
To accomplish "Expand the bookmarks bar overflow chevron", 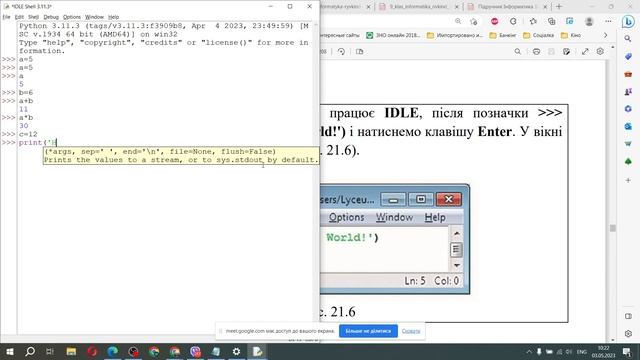I will [605, 36].
